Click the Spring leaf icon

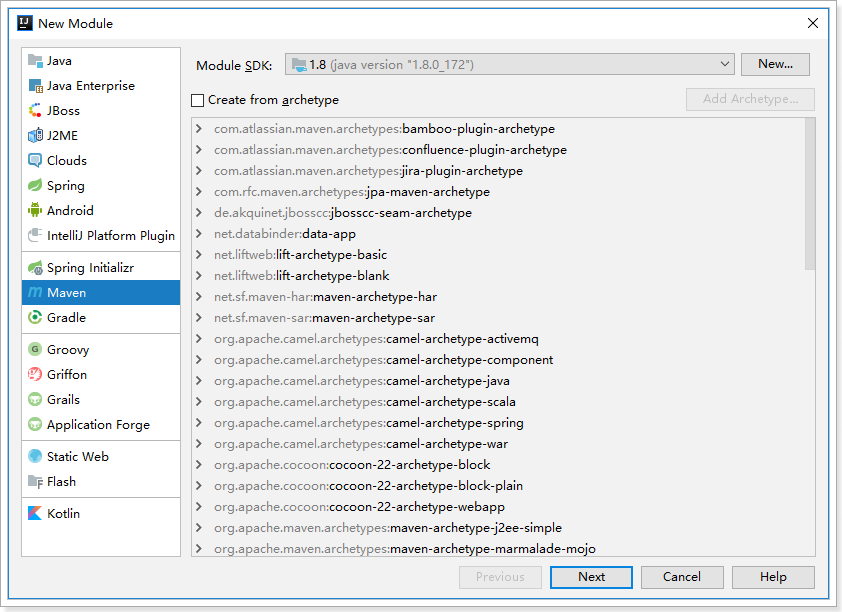pyautogui.click(x=35, y=185)
